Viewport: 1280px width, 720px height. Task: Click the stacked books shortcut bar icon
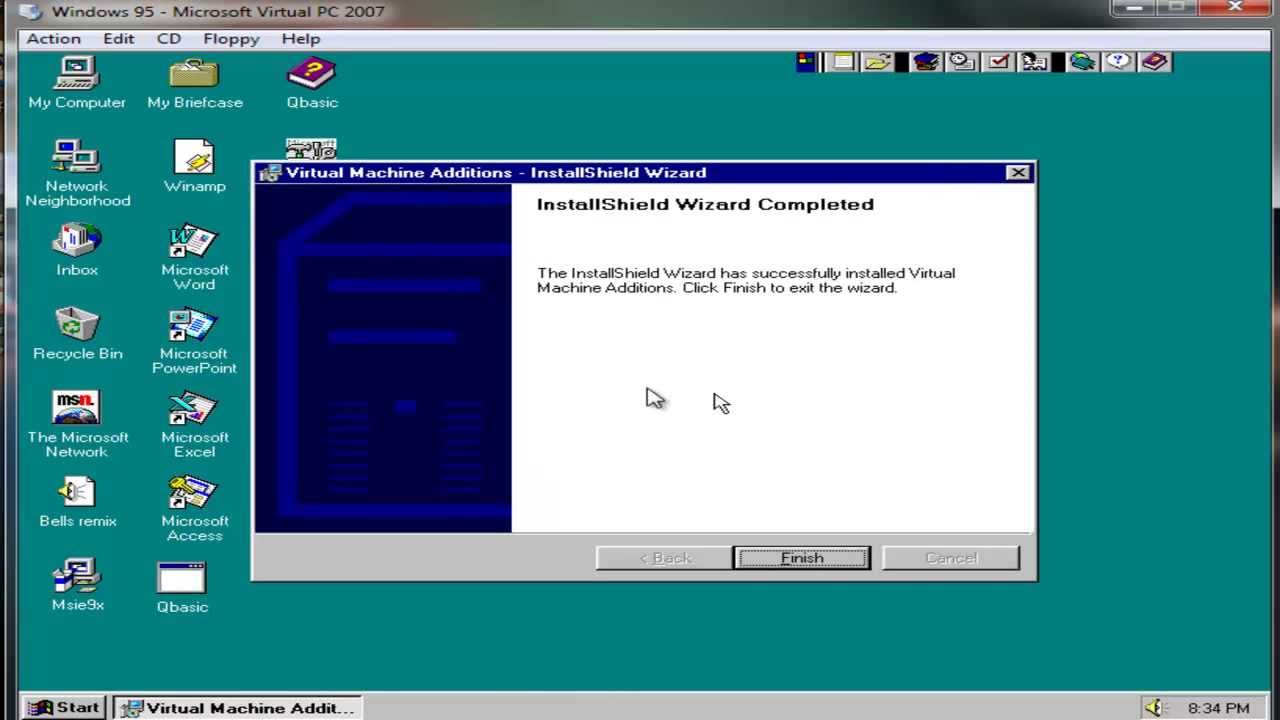point(926,62)
